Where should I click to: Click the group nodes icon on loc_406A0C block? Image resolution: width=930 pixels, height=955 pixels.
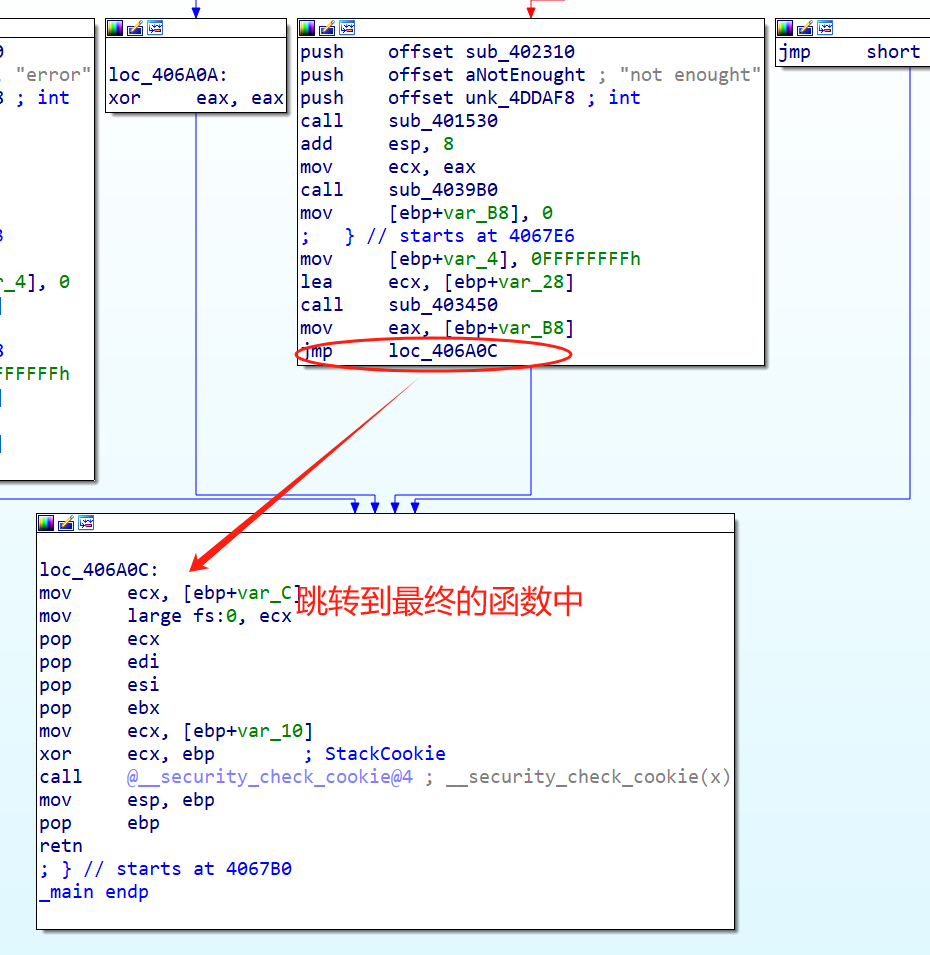point(85,522)
